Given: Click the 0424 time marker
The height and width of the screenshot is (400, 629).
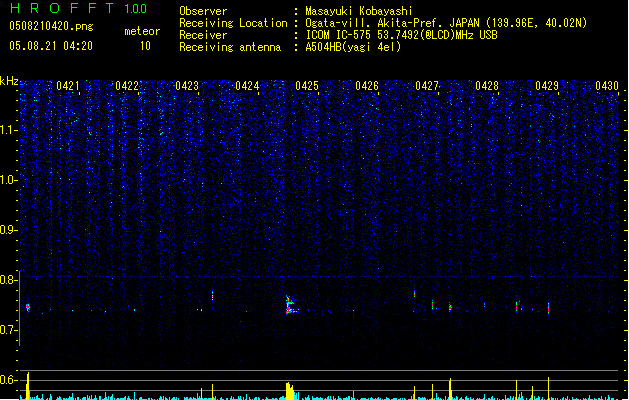Looking at the screenshot, I should 247,86.
